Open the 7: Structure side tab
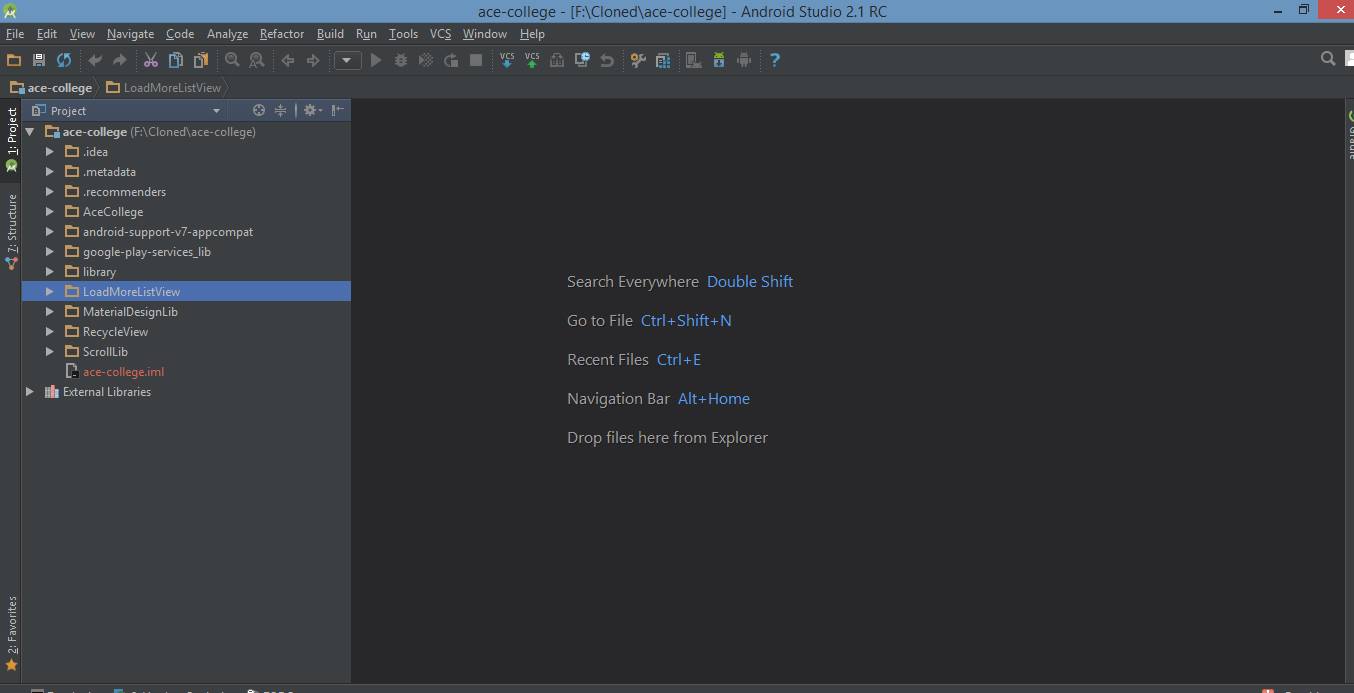The height and width of the screenshot is (693, 1354). tap(11, 232)
